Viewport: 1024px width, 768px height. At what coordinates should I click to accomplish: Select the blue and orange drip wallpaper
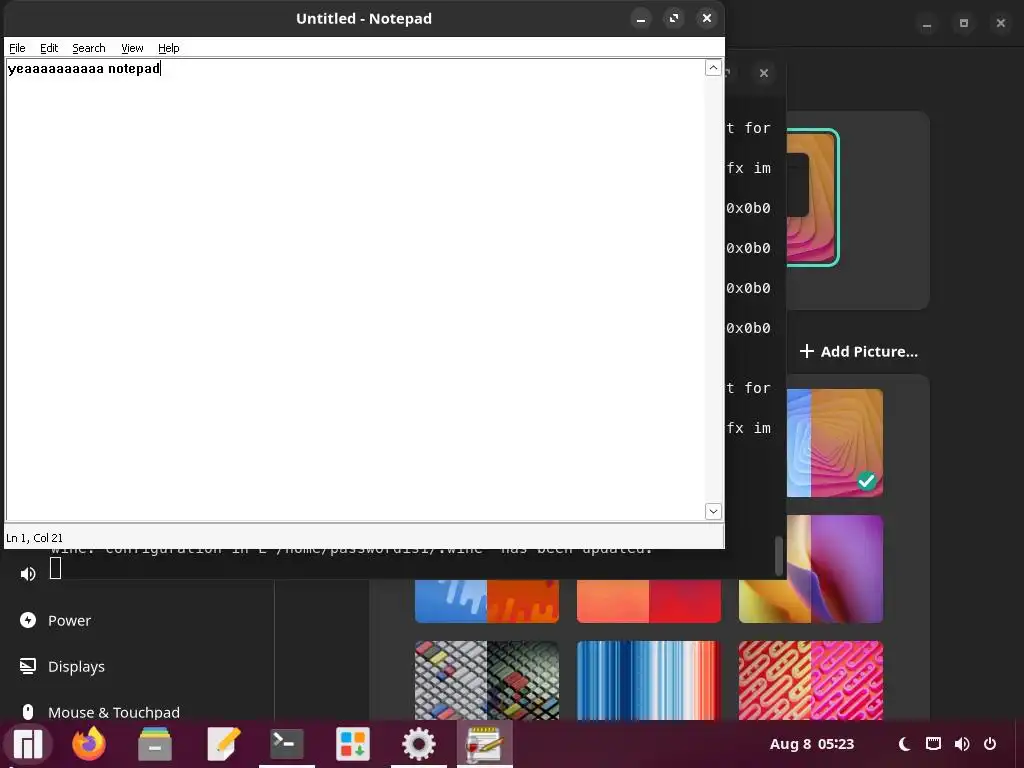(487, 601)
